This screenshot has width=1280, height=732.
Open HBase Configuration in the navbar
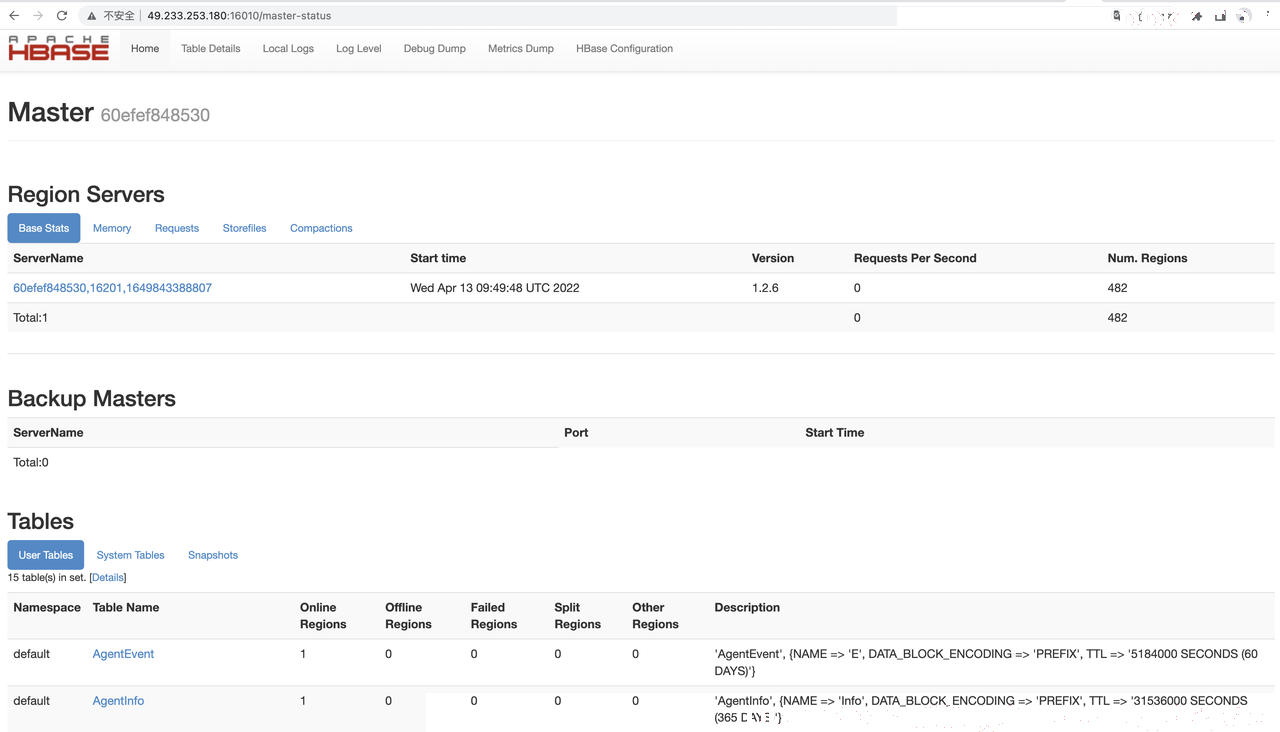(x=624, y=49)
